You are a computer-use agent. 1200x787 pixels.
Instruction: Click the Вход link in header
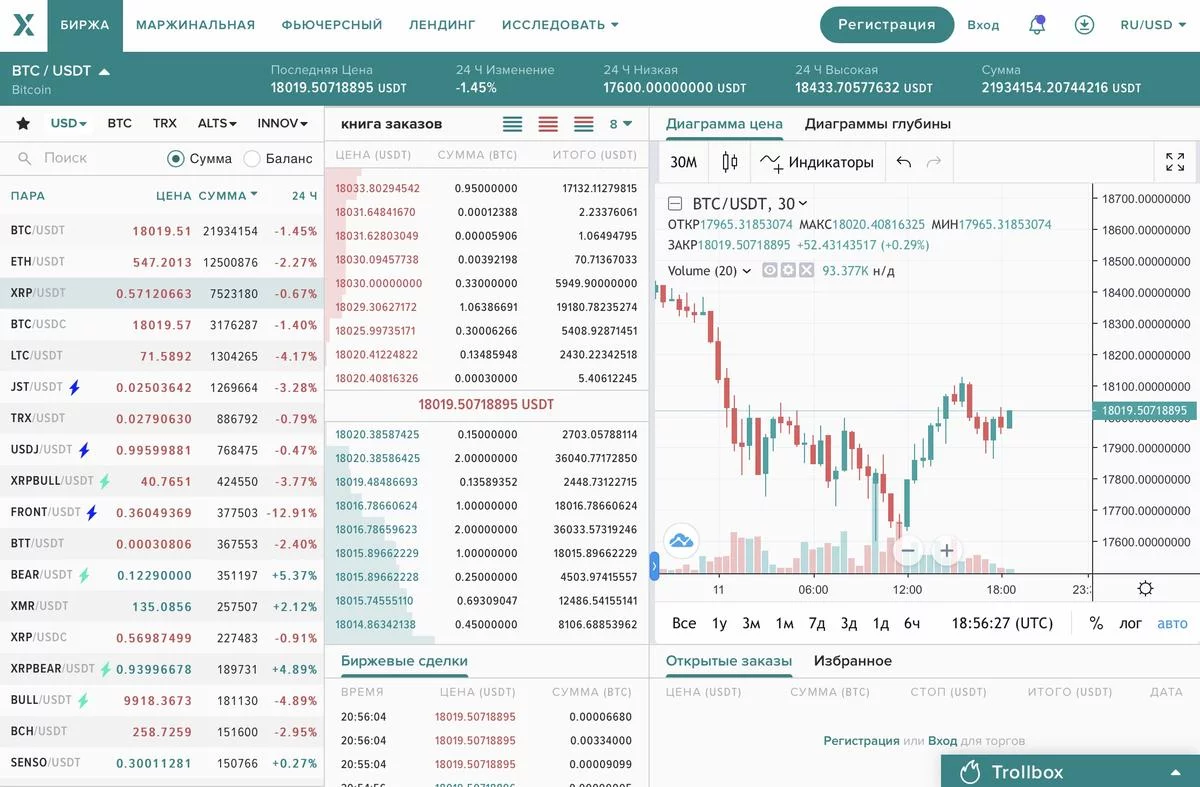pyautogui.click(x=983, y=25)
